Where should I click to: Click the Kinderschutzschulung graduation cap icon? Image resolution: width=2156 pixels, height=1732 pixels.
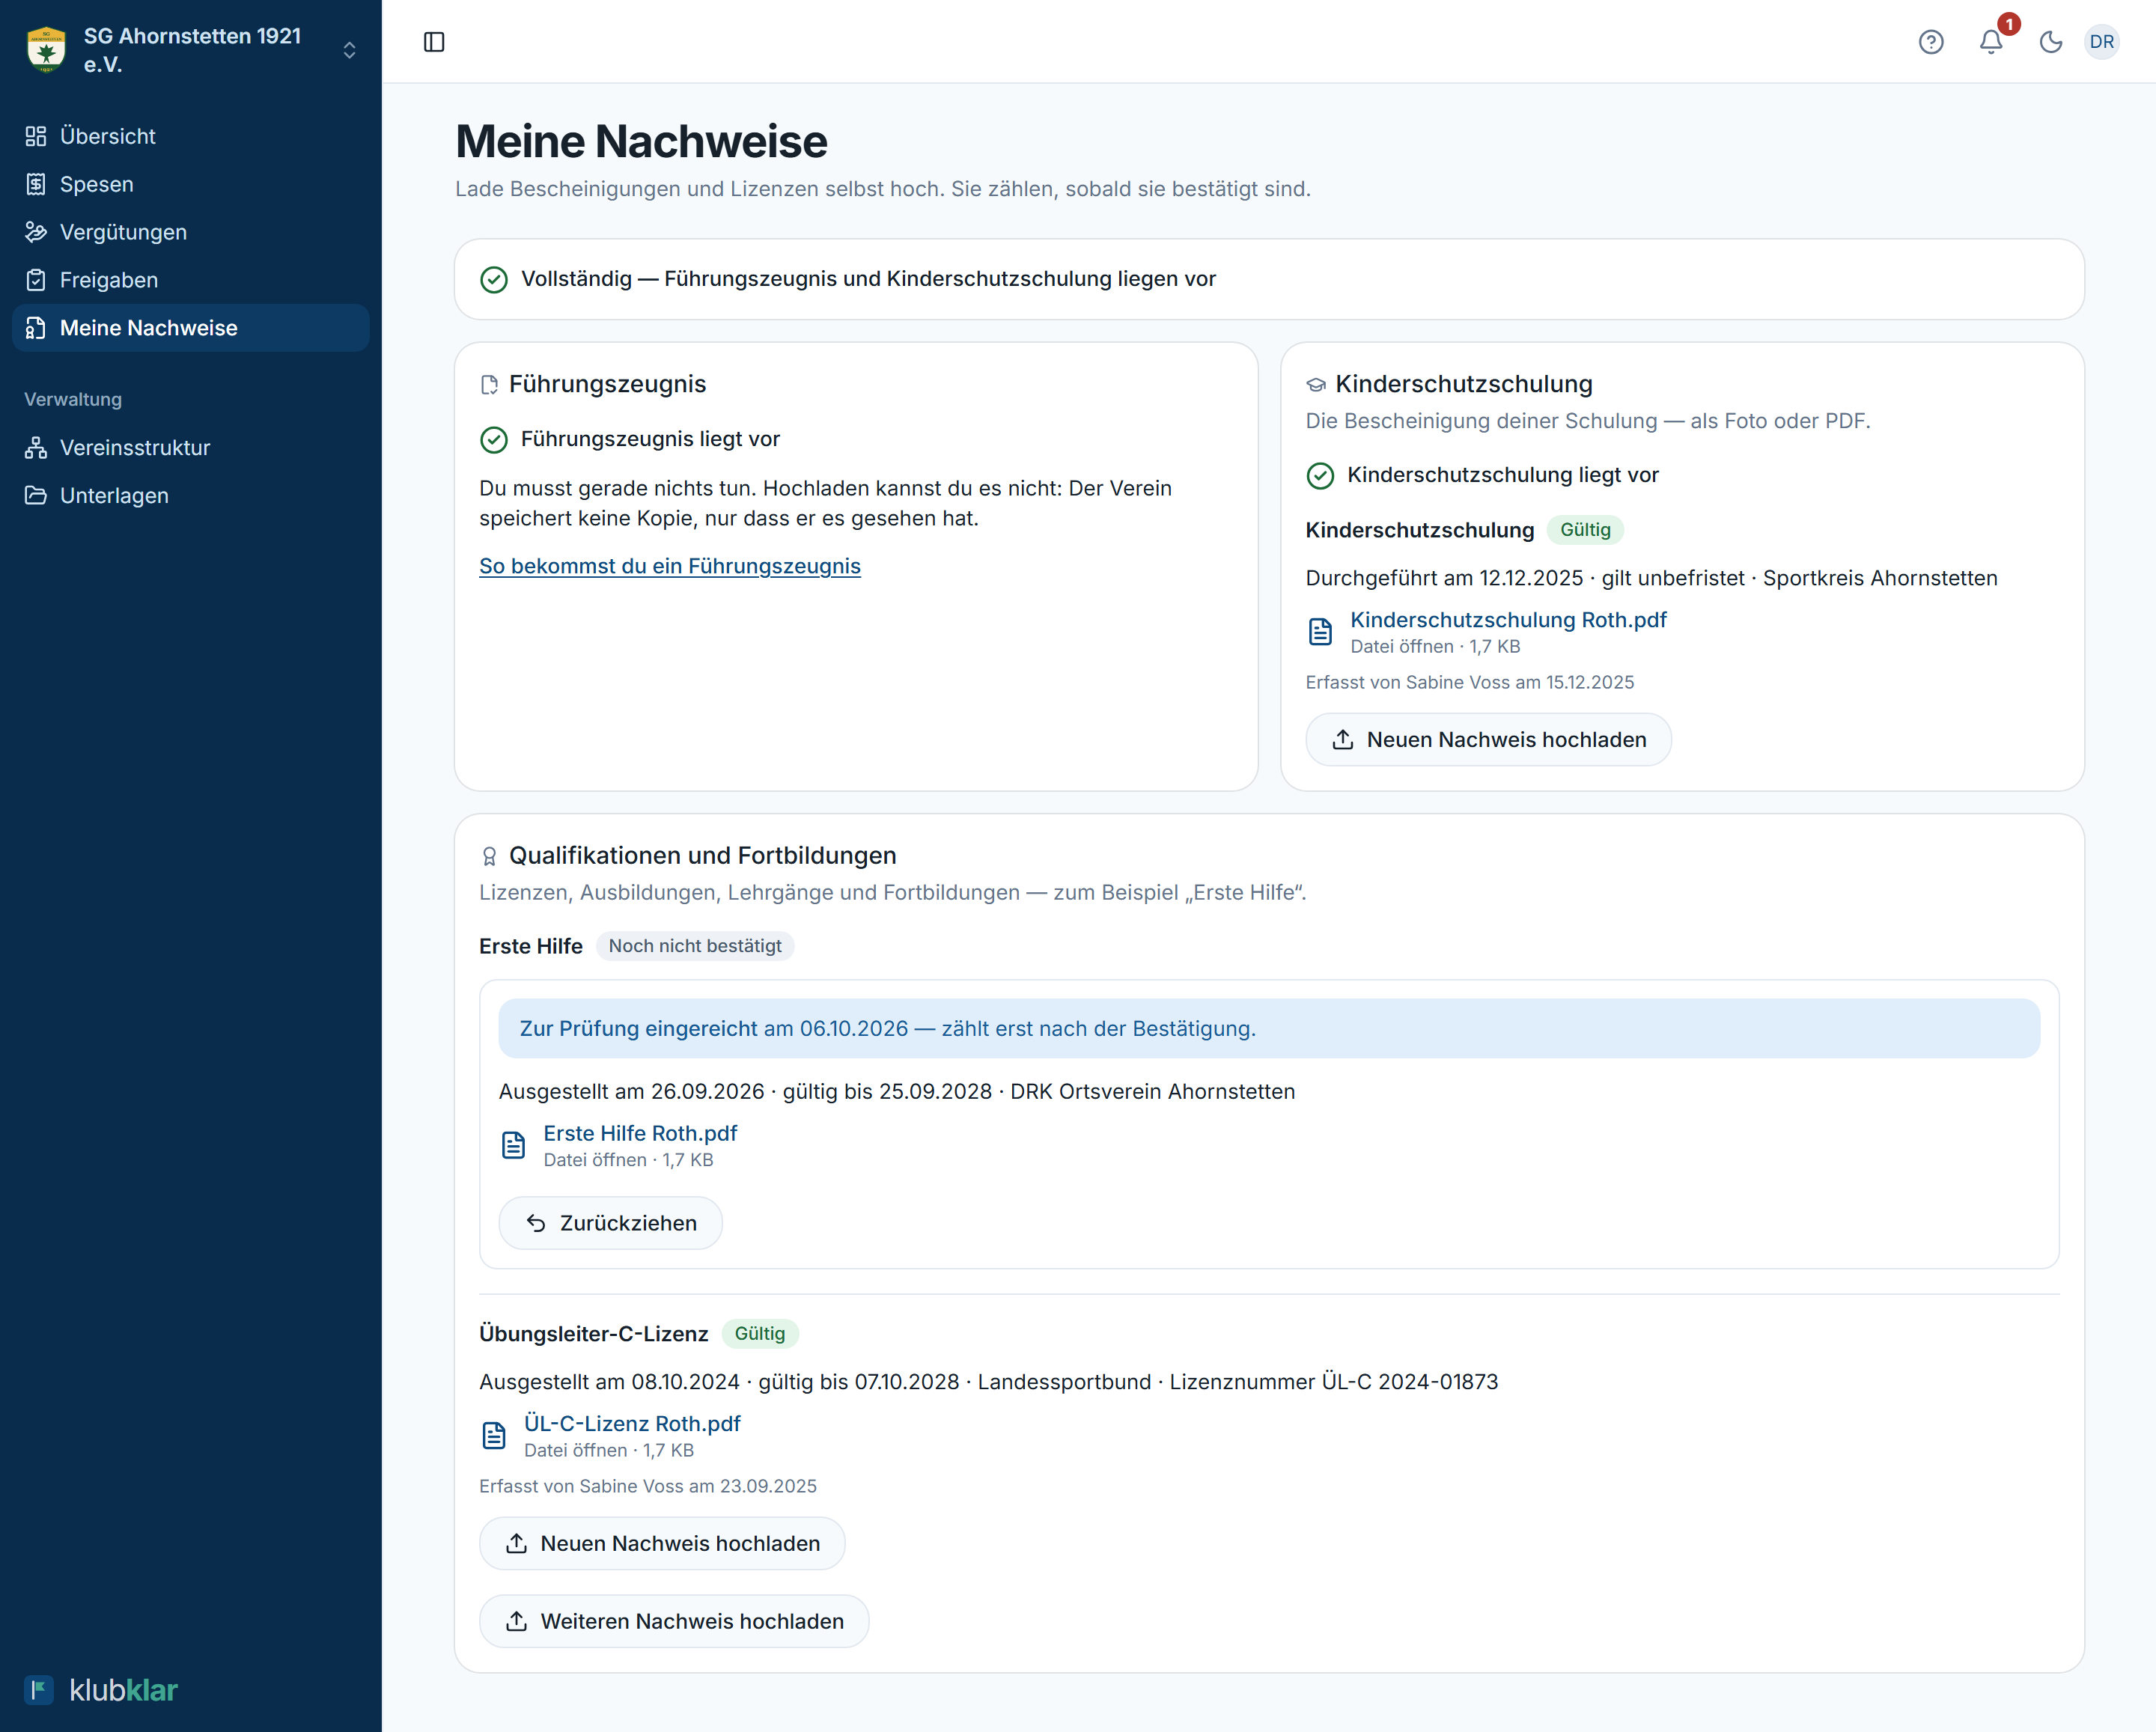coord(1316,385)
